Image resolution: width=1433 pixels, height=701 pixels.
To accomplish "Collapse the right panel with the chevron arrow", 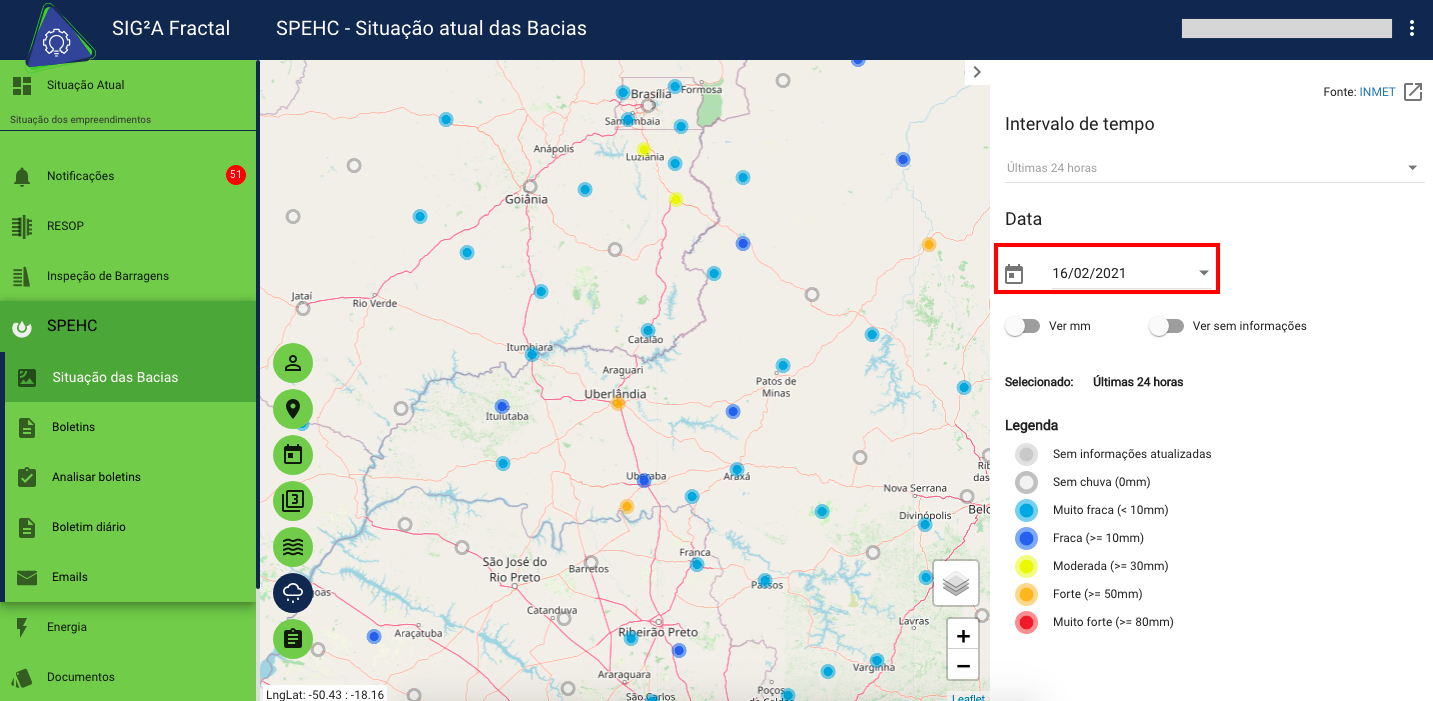I will point(976,71).
